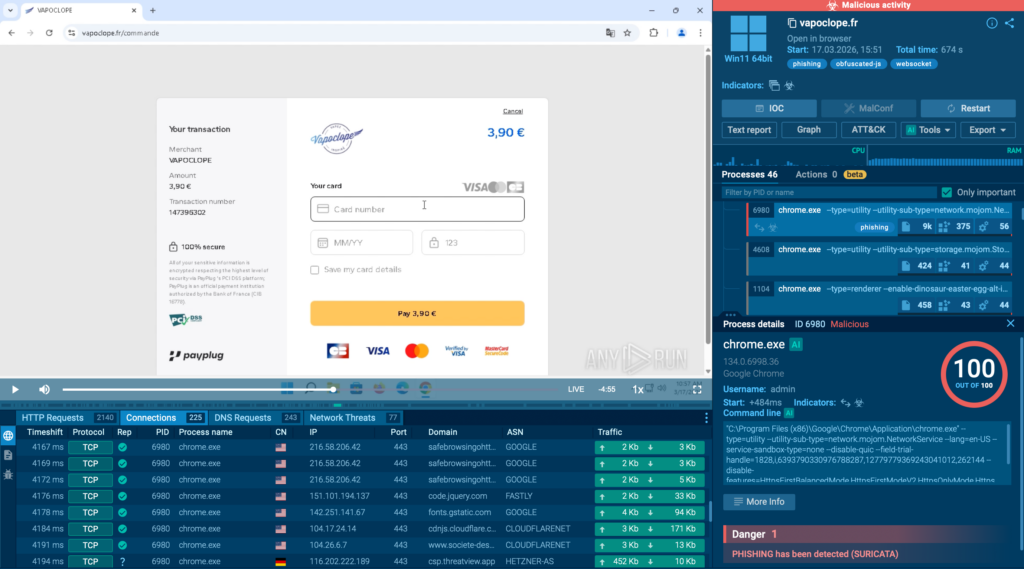Filter processes by PID or name

click(829, 192)
